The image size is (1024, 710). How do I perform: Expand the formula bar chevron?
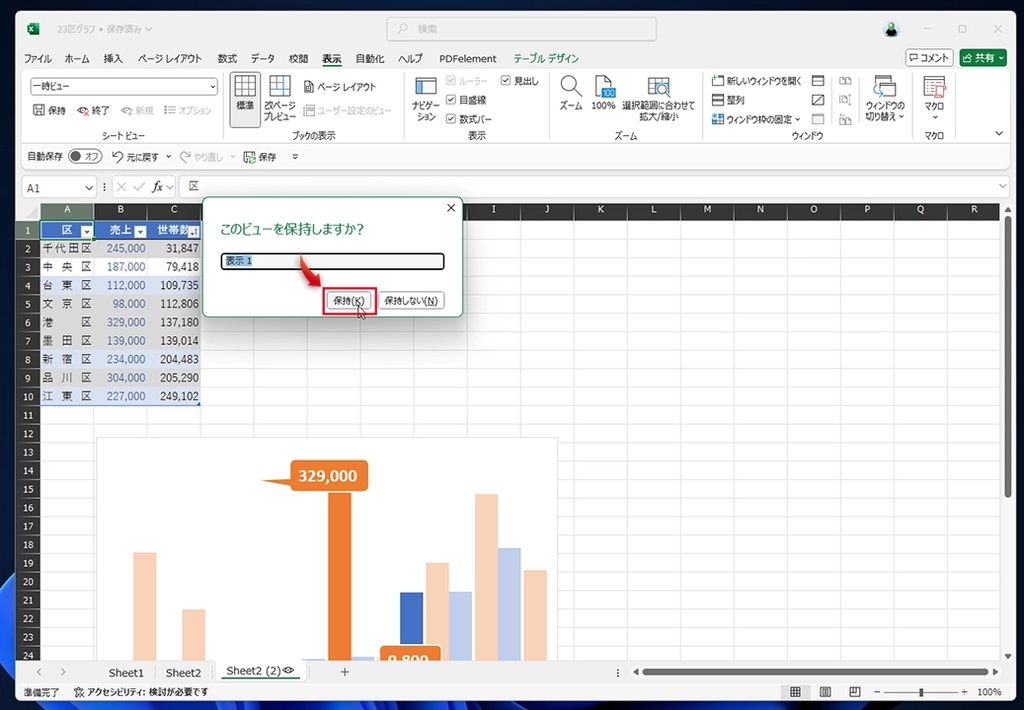1002,187
